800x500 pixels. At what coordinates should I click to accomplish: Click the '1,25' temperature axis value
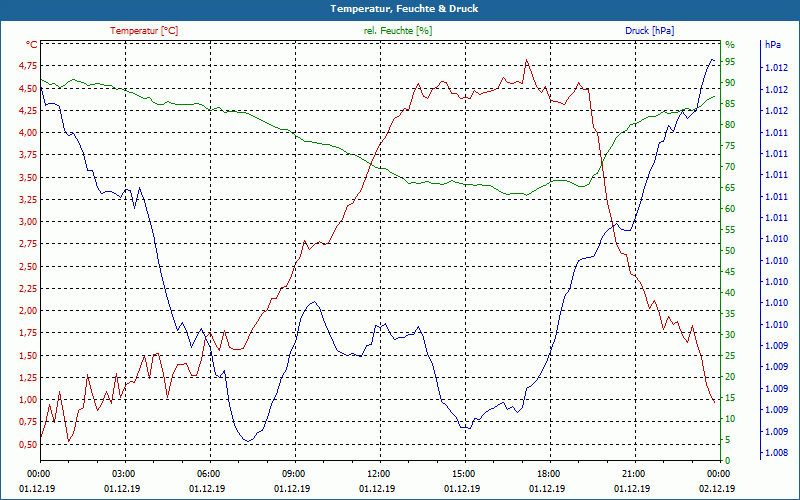coord(29,378)
